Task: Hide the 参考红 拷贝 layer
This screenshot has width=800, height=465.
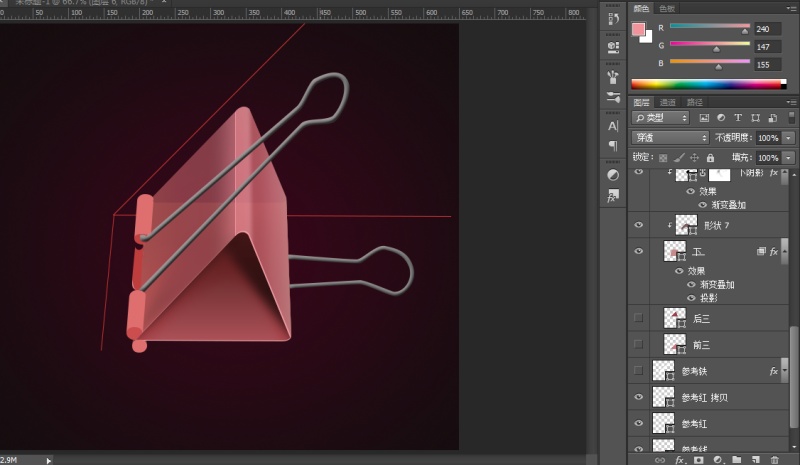Action: click(638, 397)
